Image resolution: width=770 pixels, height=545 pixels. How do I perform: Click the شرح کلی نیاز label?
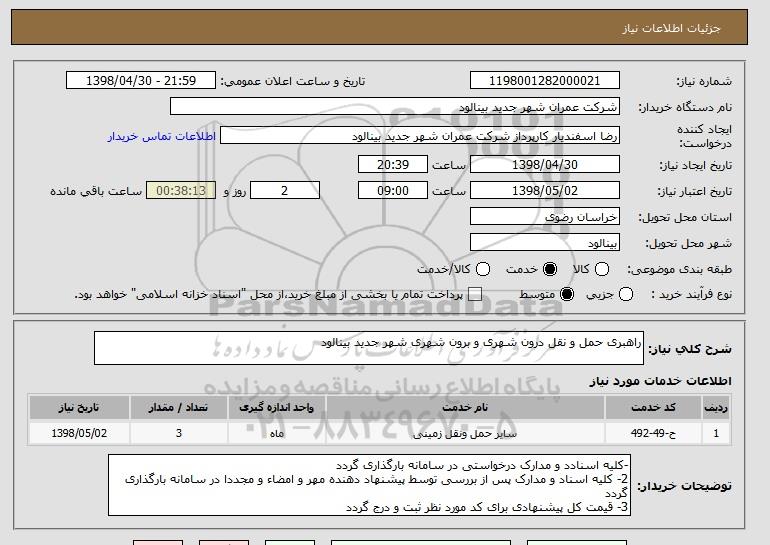689,349
